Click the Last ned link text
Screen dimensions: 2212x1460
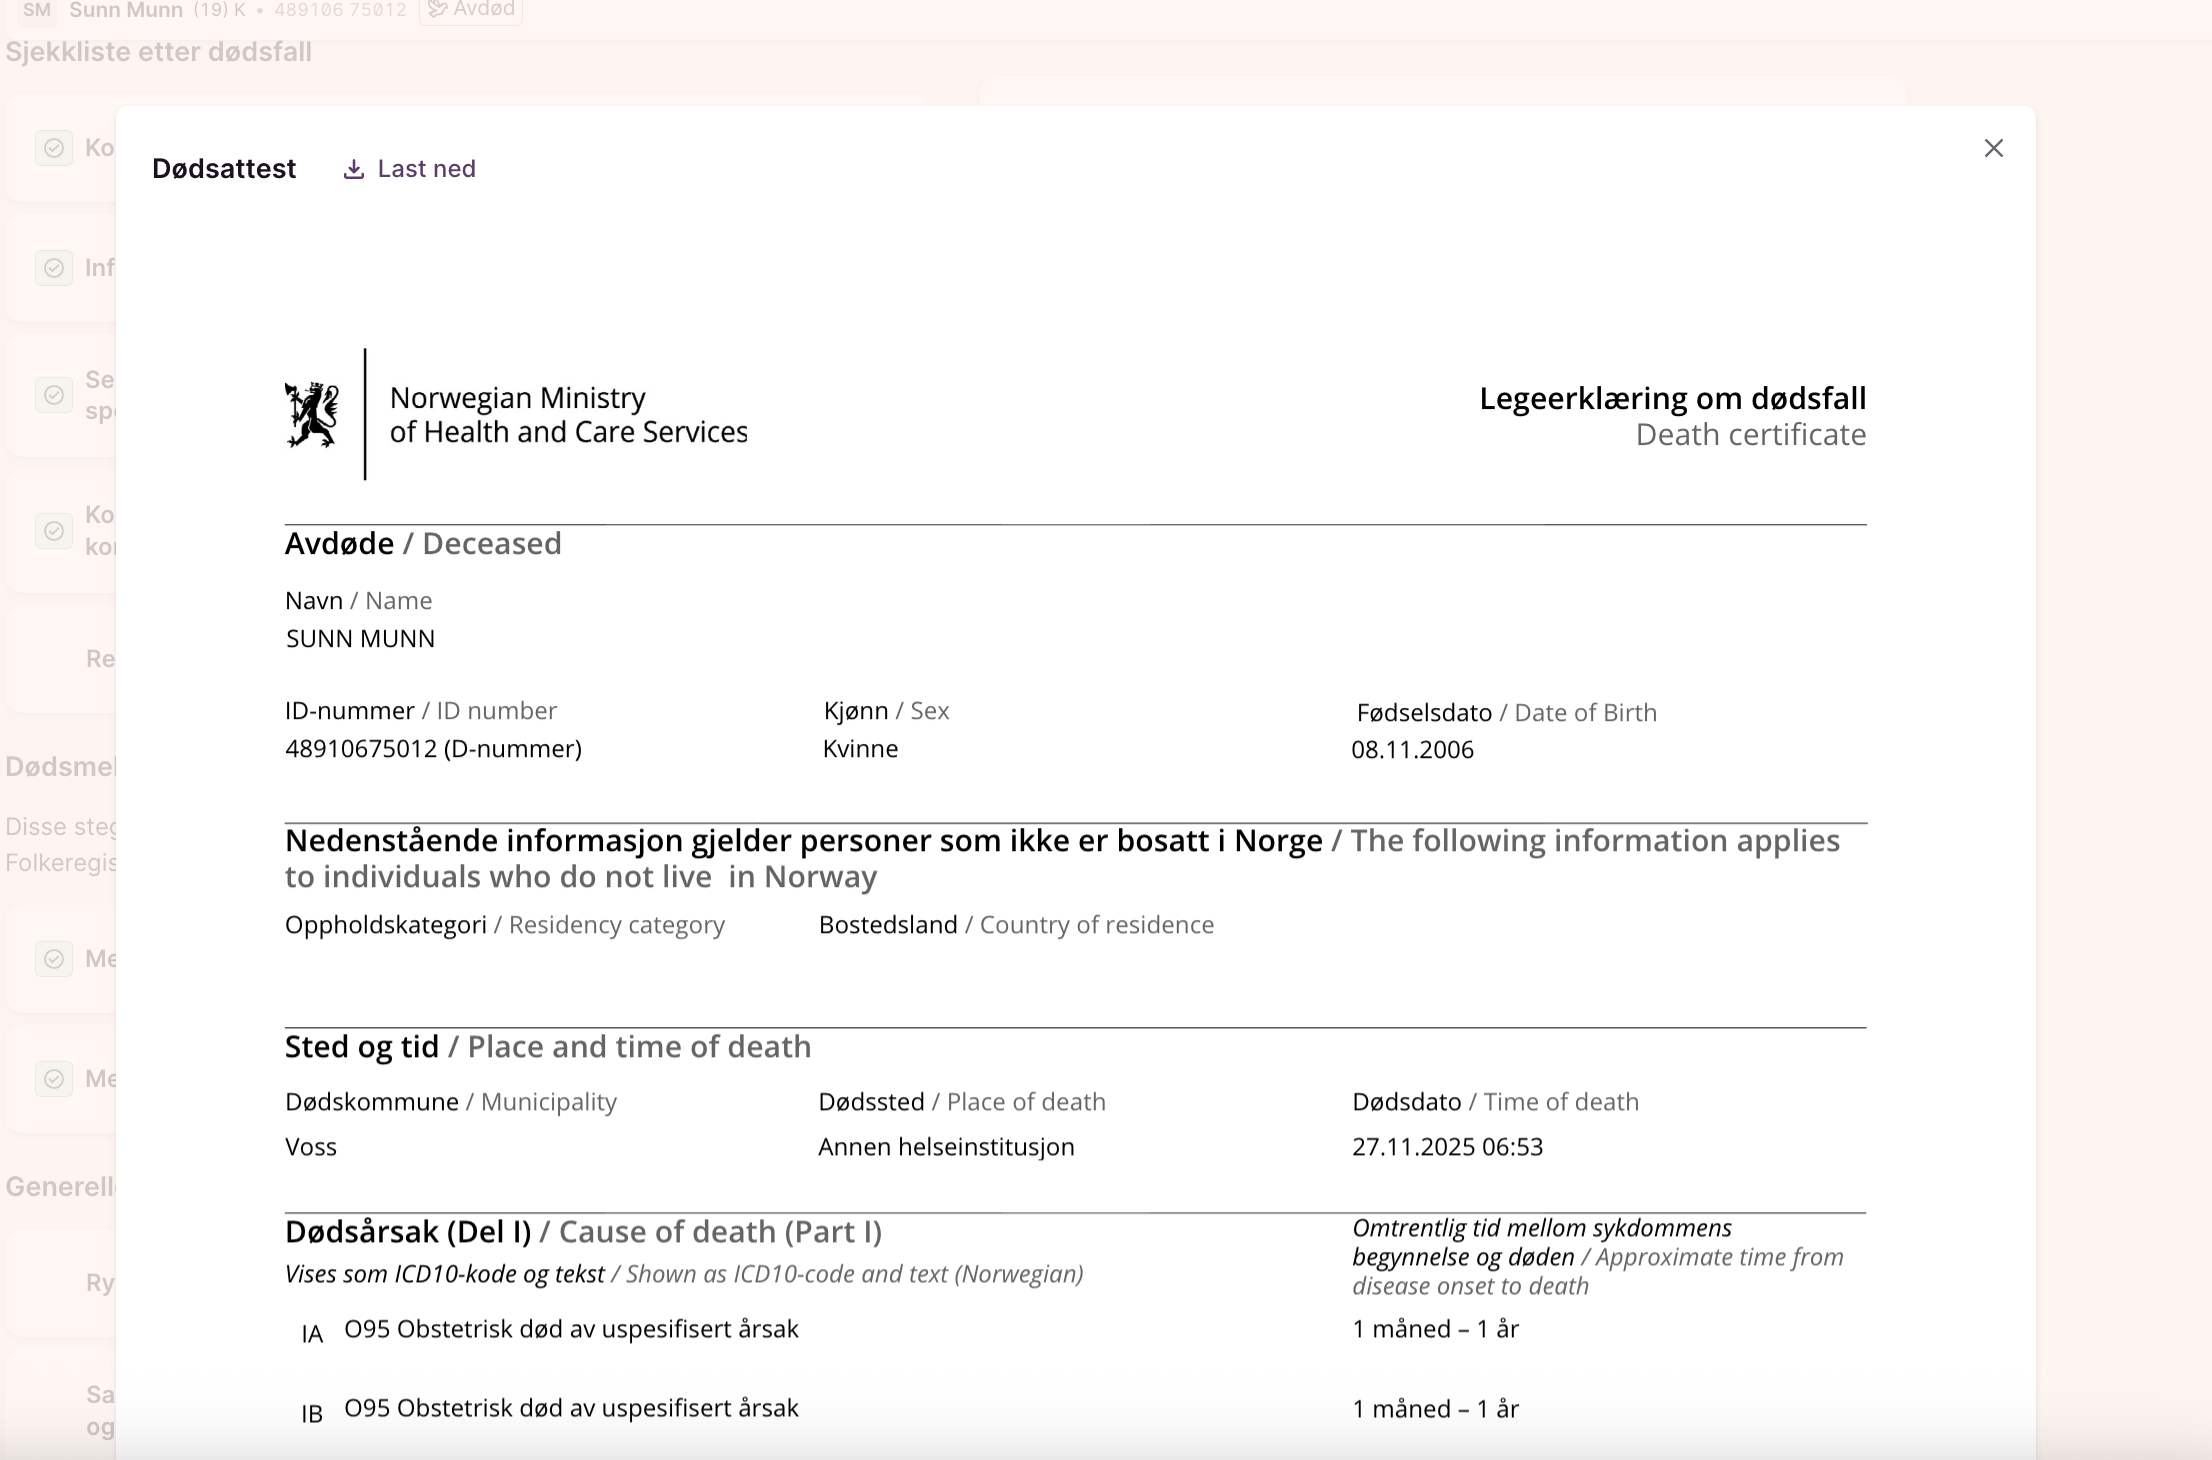click(426, 169)
